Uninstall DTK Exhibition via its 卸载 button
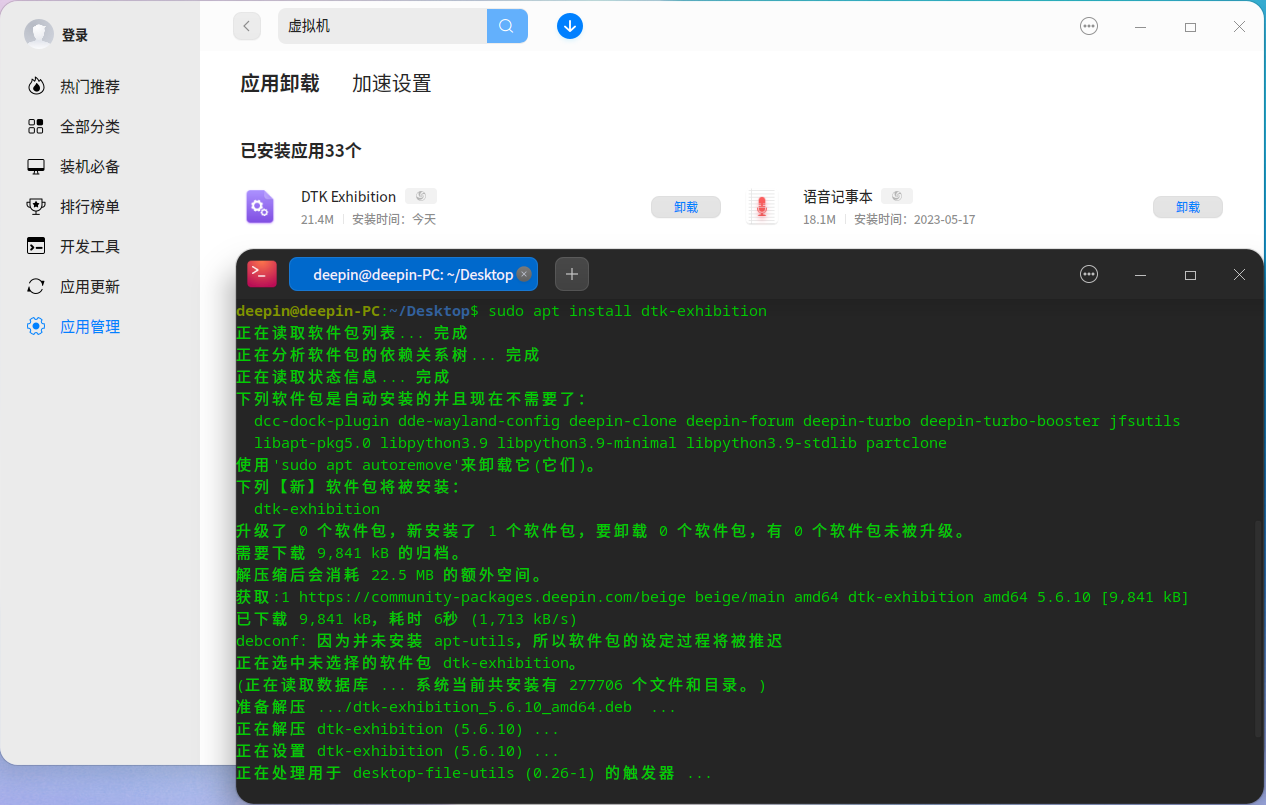Screen dimensions: 1266x805 (x=686, y=207)
